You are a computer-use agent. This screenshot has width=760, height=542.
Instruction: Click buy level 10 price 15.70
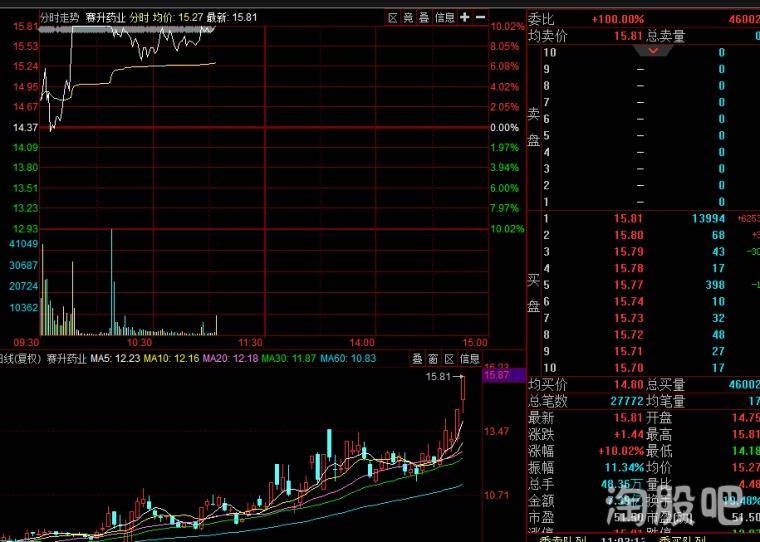coord(628,368)
